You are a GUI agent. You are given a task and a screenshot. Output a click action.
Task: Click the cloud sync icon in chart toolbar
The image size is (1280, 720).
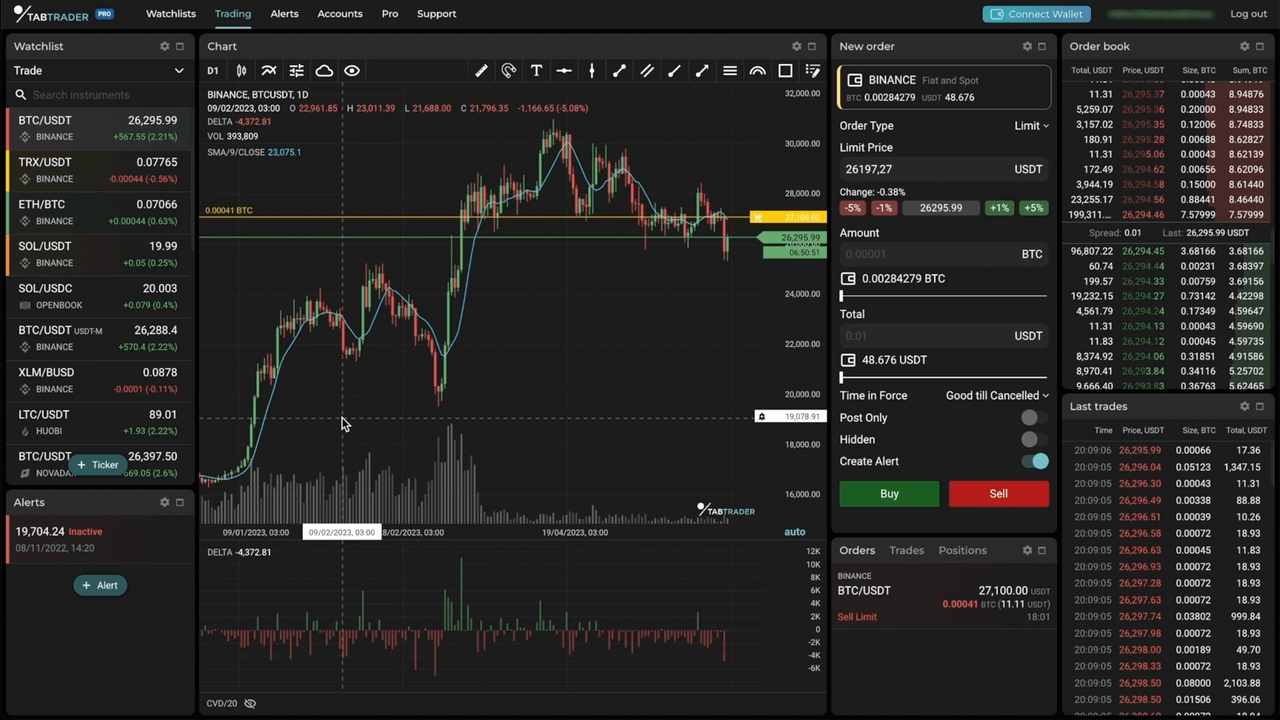click(324, 71)
